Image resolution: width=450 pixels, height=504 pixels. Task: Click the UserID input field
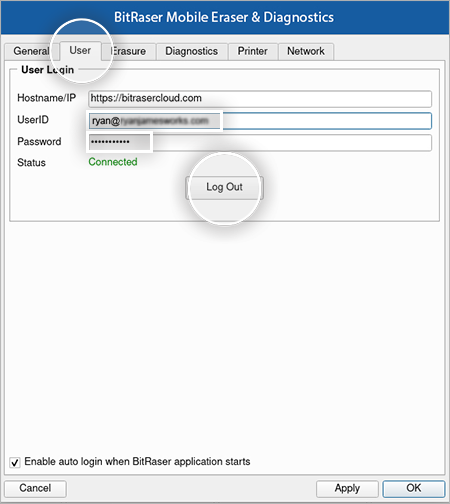(x=260, y=121)
